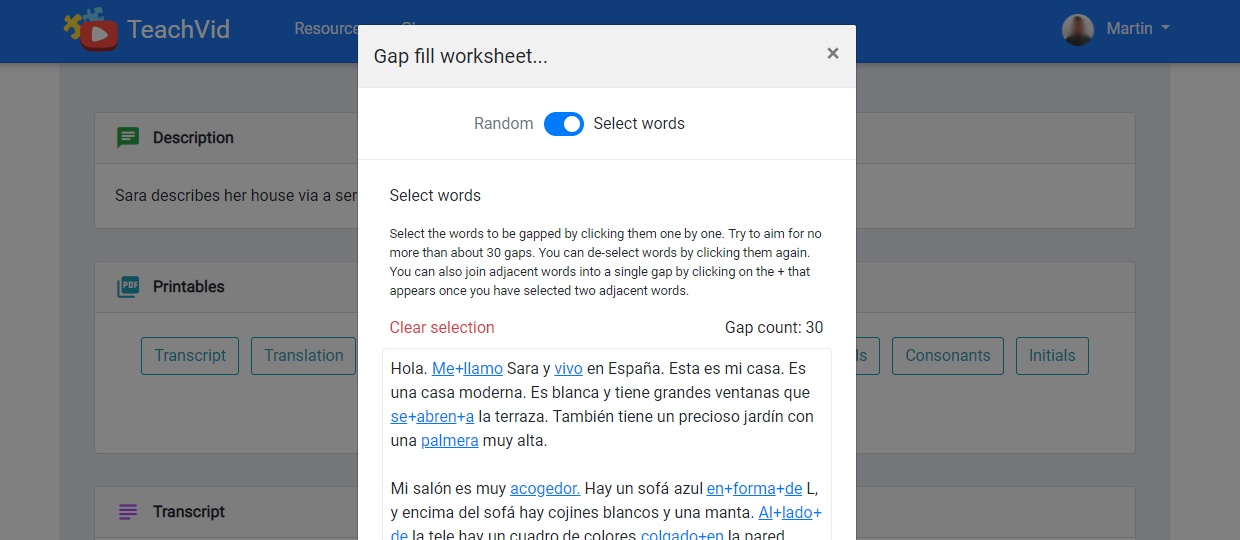
Task: Deselect the word 'palmera'
Action: click(x=449, y=441)
